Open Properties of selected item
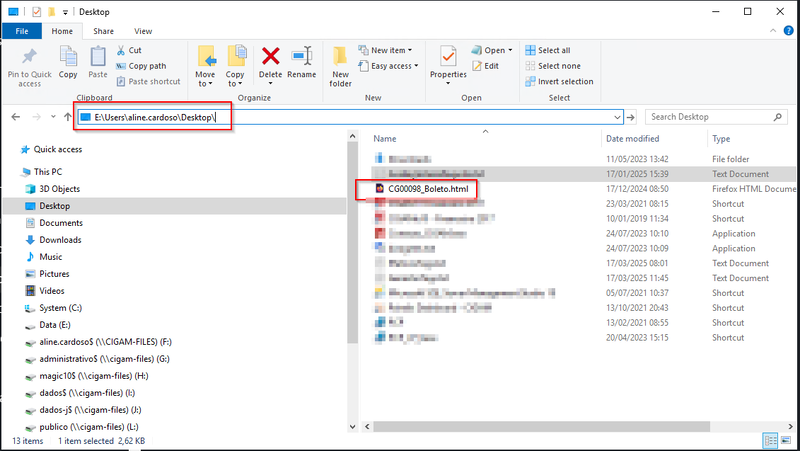 coord(448,65)
